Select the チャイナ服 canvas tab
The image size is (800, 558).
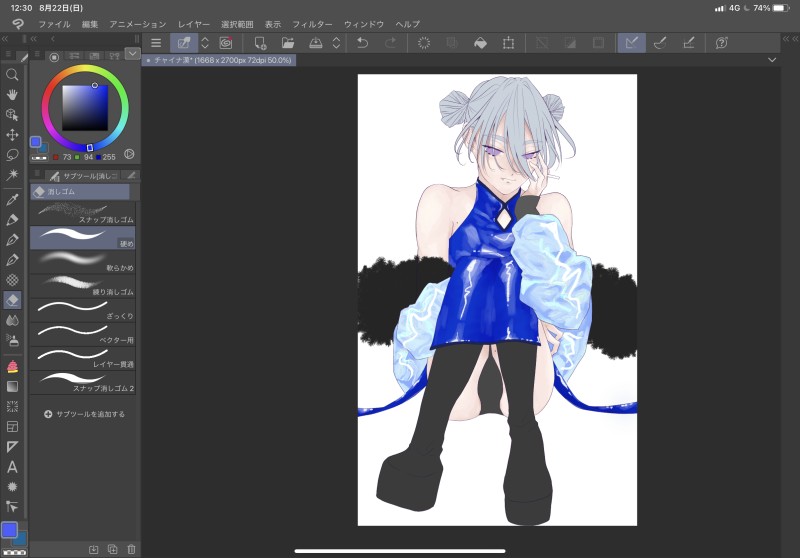coord(219,60)
